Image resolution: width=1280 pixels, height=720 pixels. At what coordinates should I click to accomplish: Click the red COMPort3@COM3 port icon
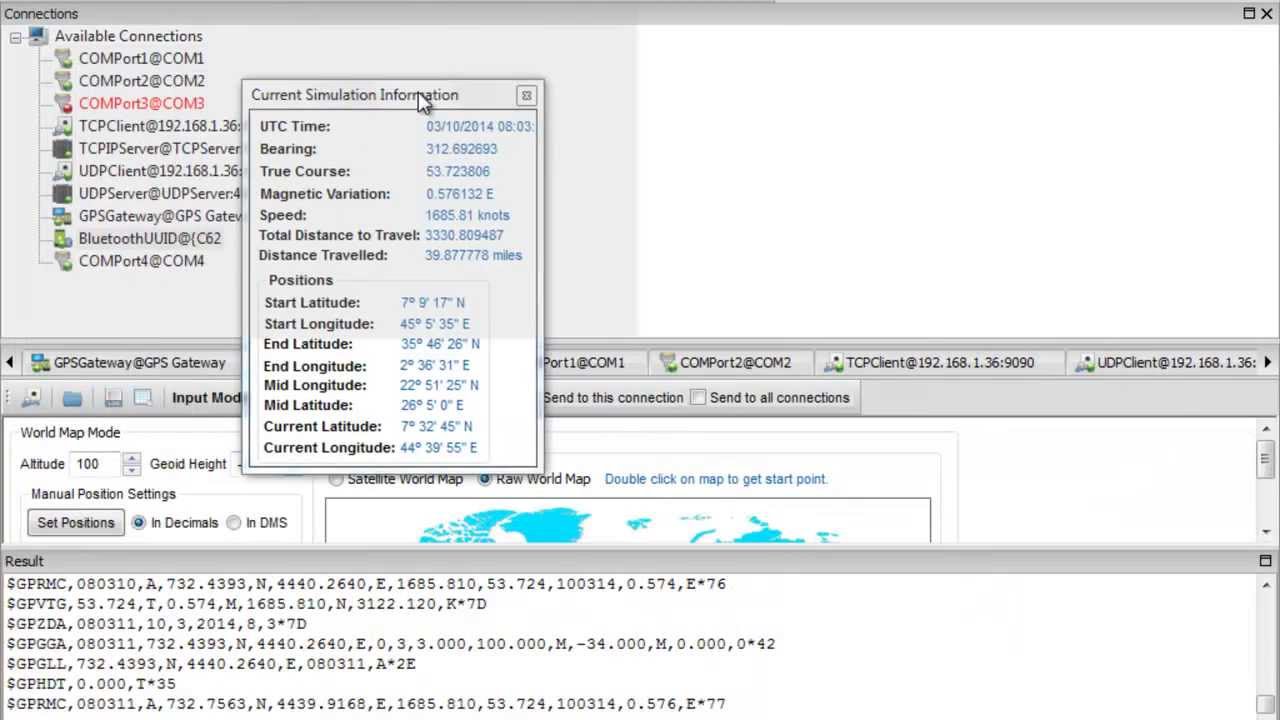[63, 103]
